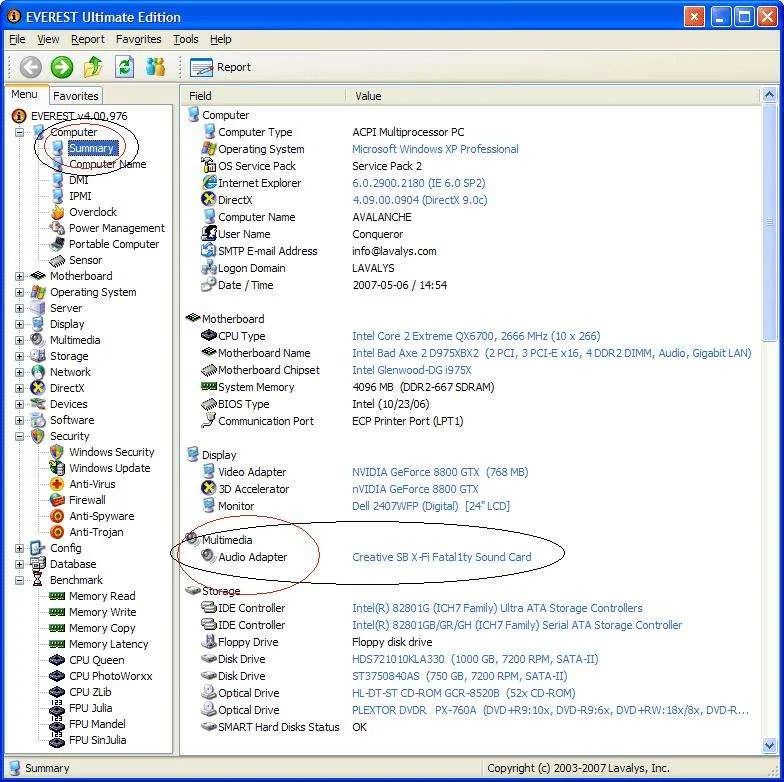Open Dell 2407WFP monitor link
Image resolution: width=784 pixels, height=782 pixels.
pyautogui.click(x=430, y=506)
